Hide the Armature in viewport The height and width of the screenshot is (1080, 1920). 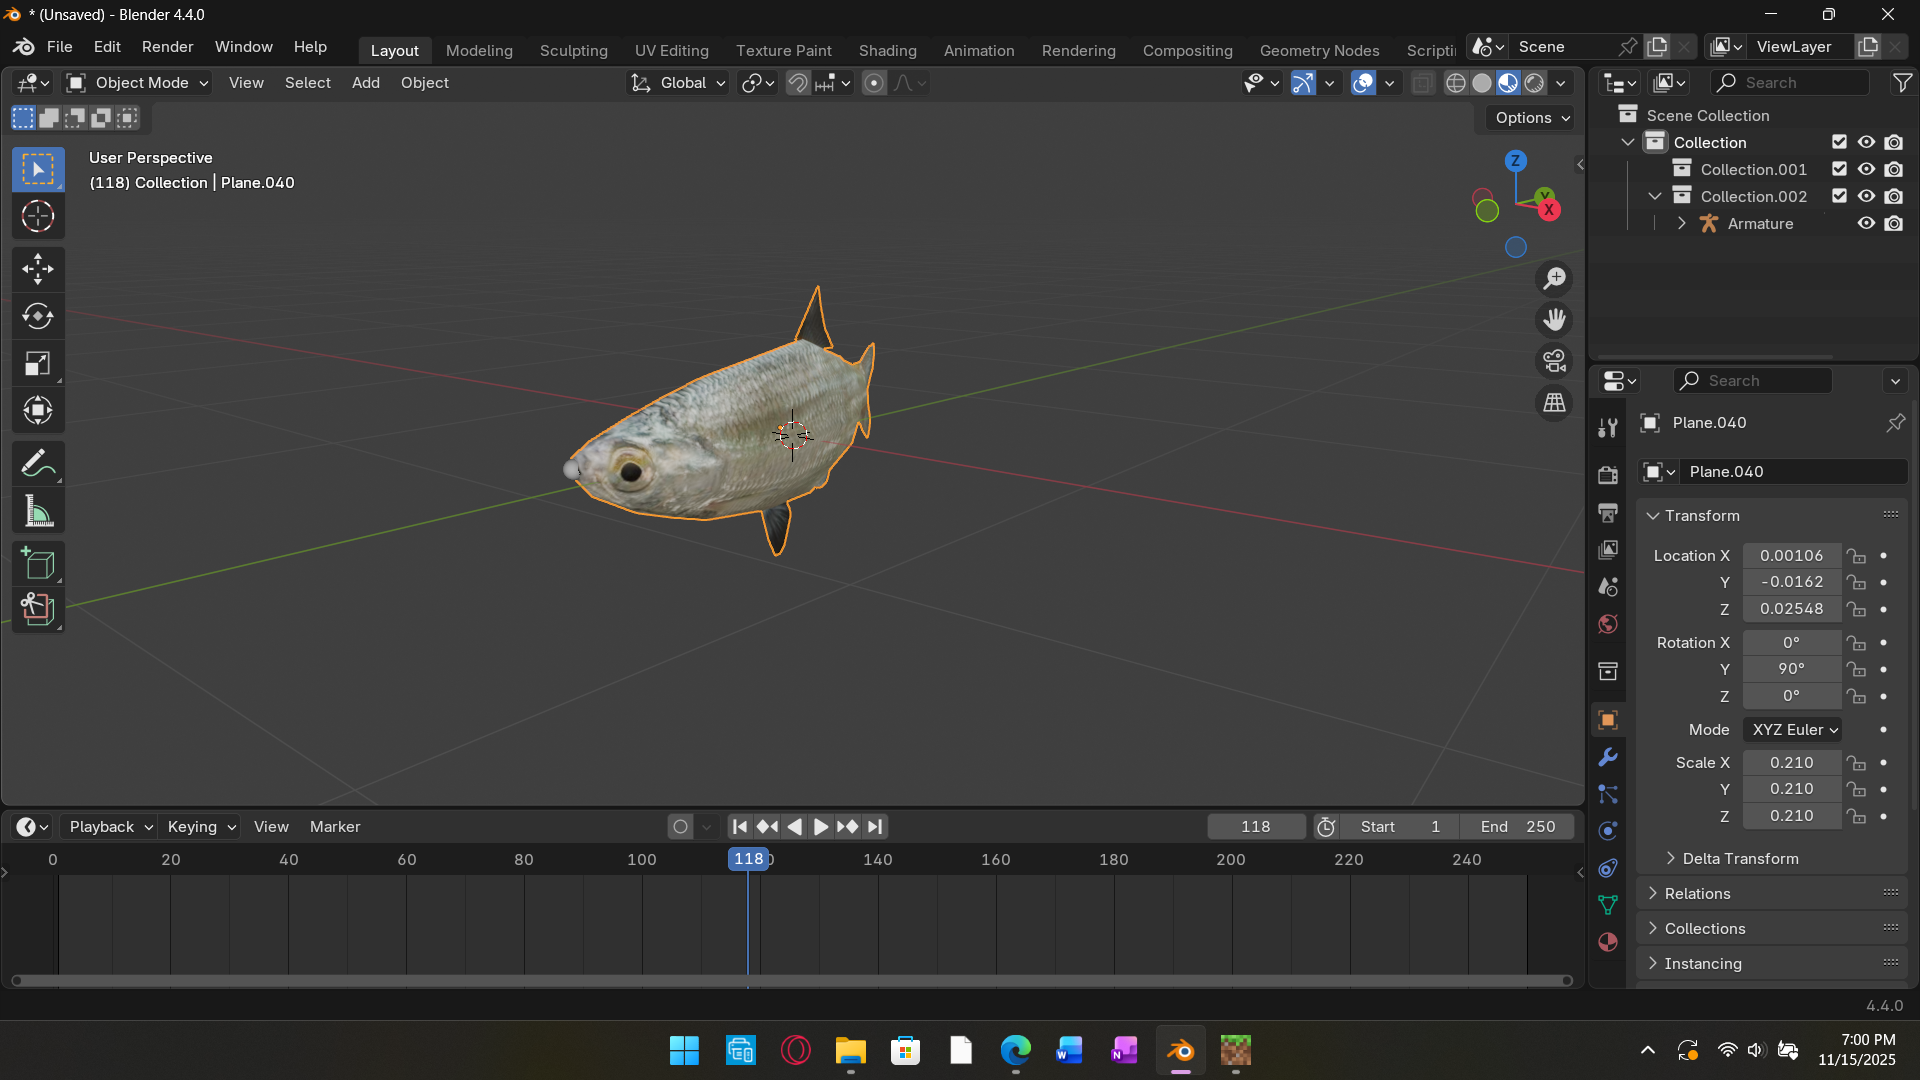coord(1866,223)
